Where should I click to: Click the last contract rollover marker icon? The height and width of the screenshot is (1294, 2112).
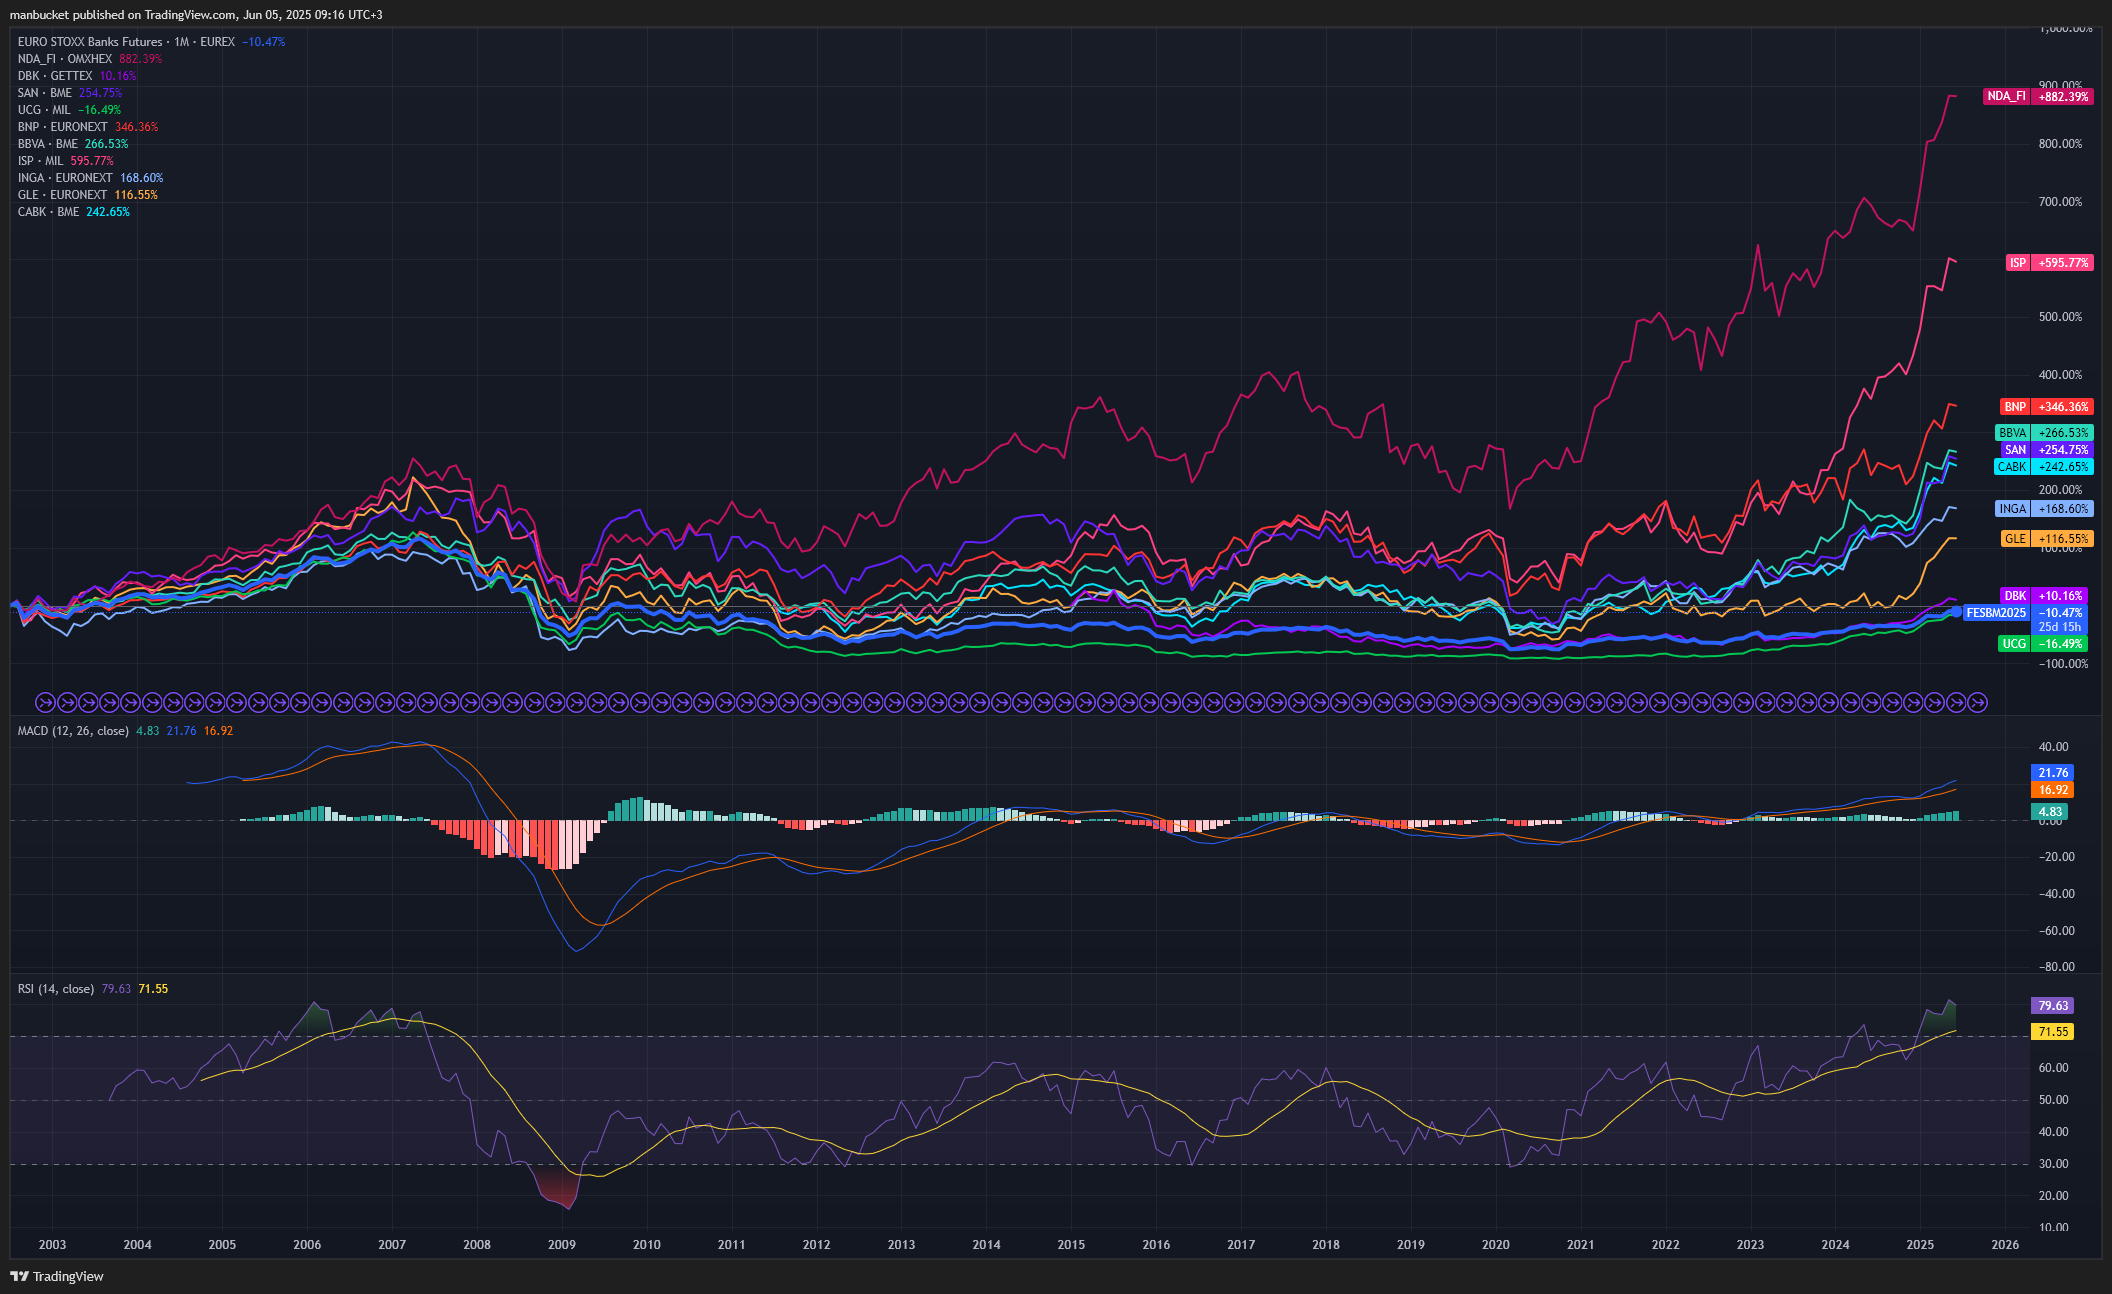click(1978, 703)
